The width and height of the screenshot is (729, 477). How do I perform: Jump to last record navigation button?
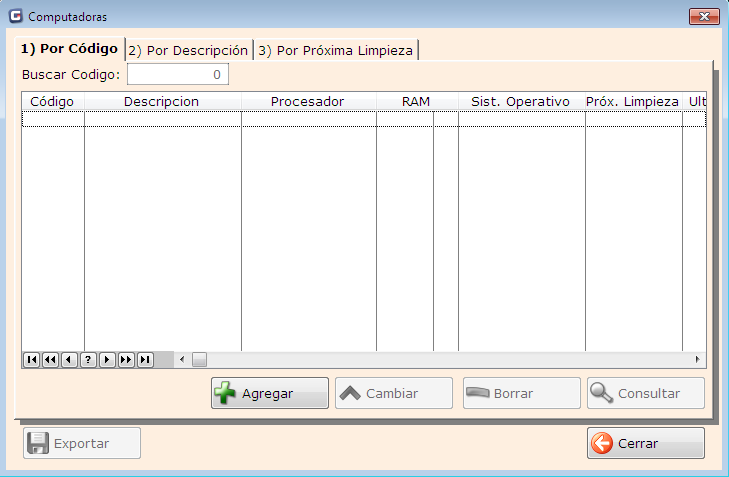pos(145,359)
